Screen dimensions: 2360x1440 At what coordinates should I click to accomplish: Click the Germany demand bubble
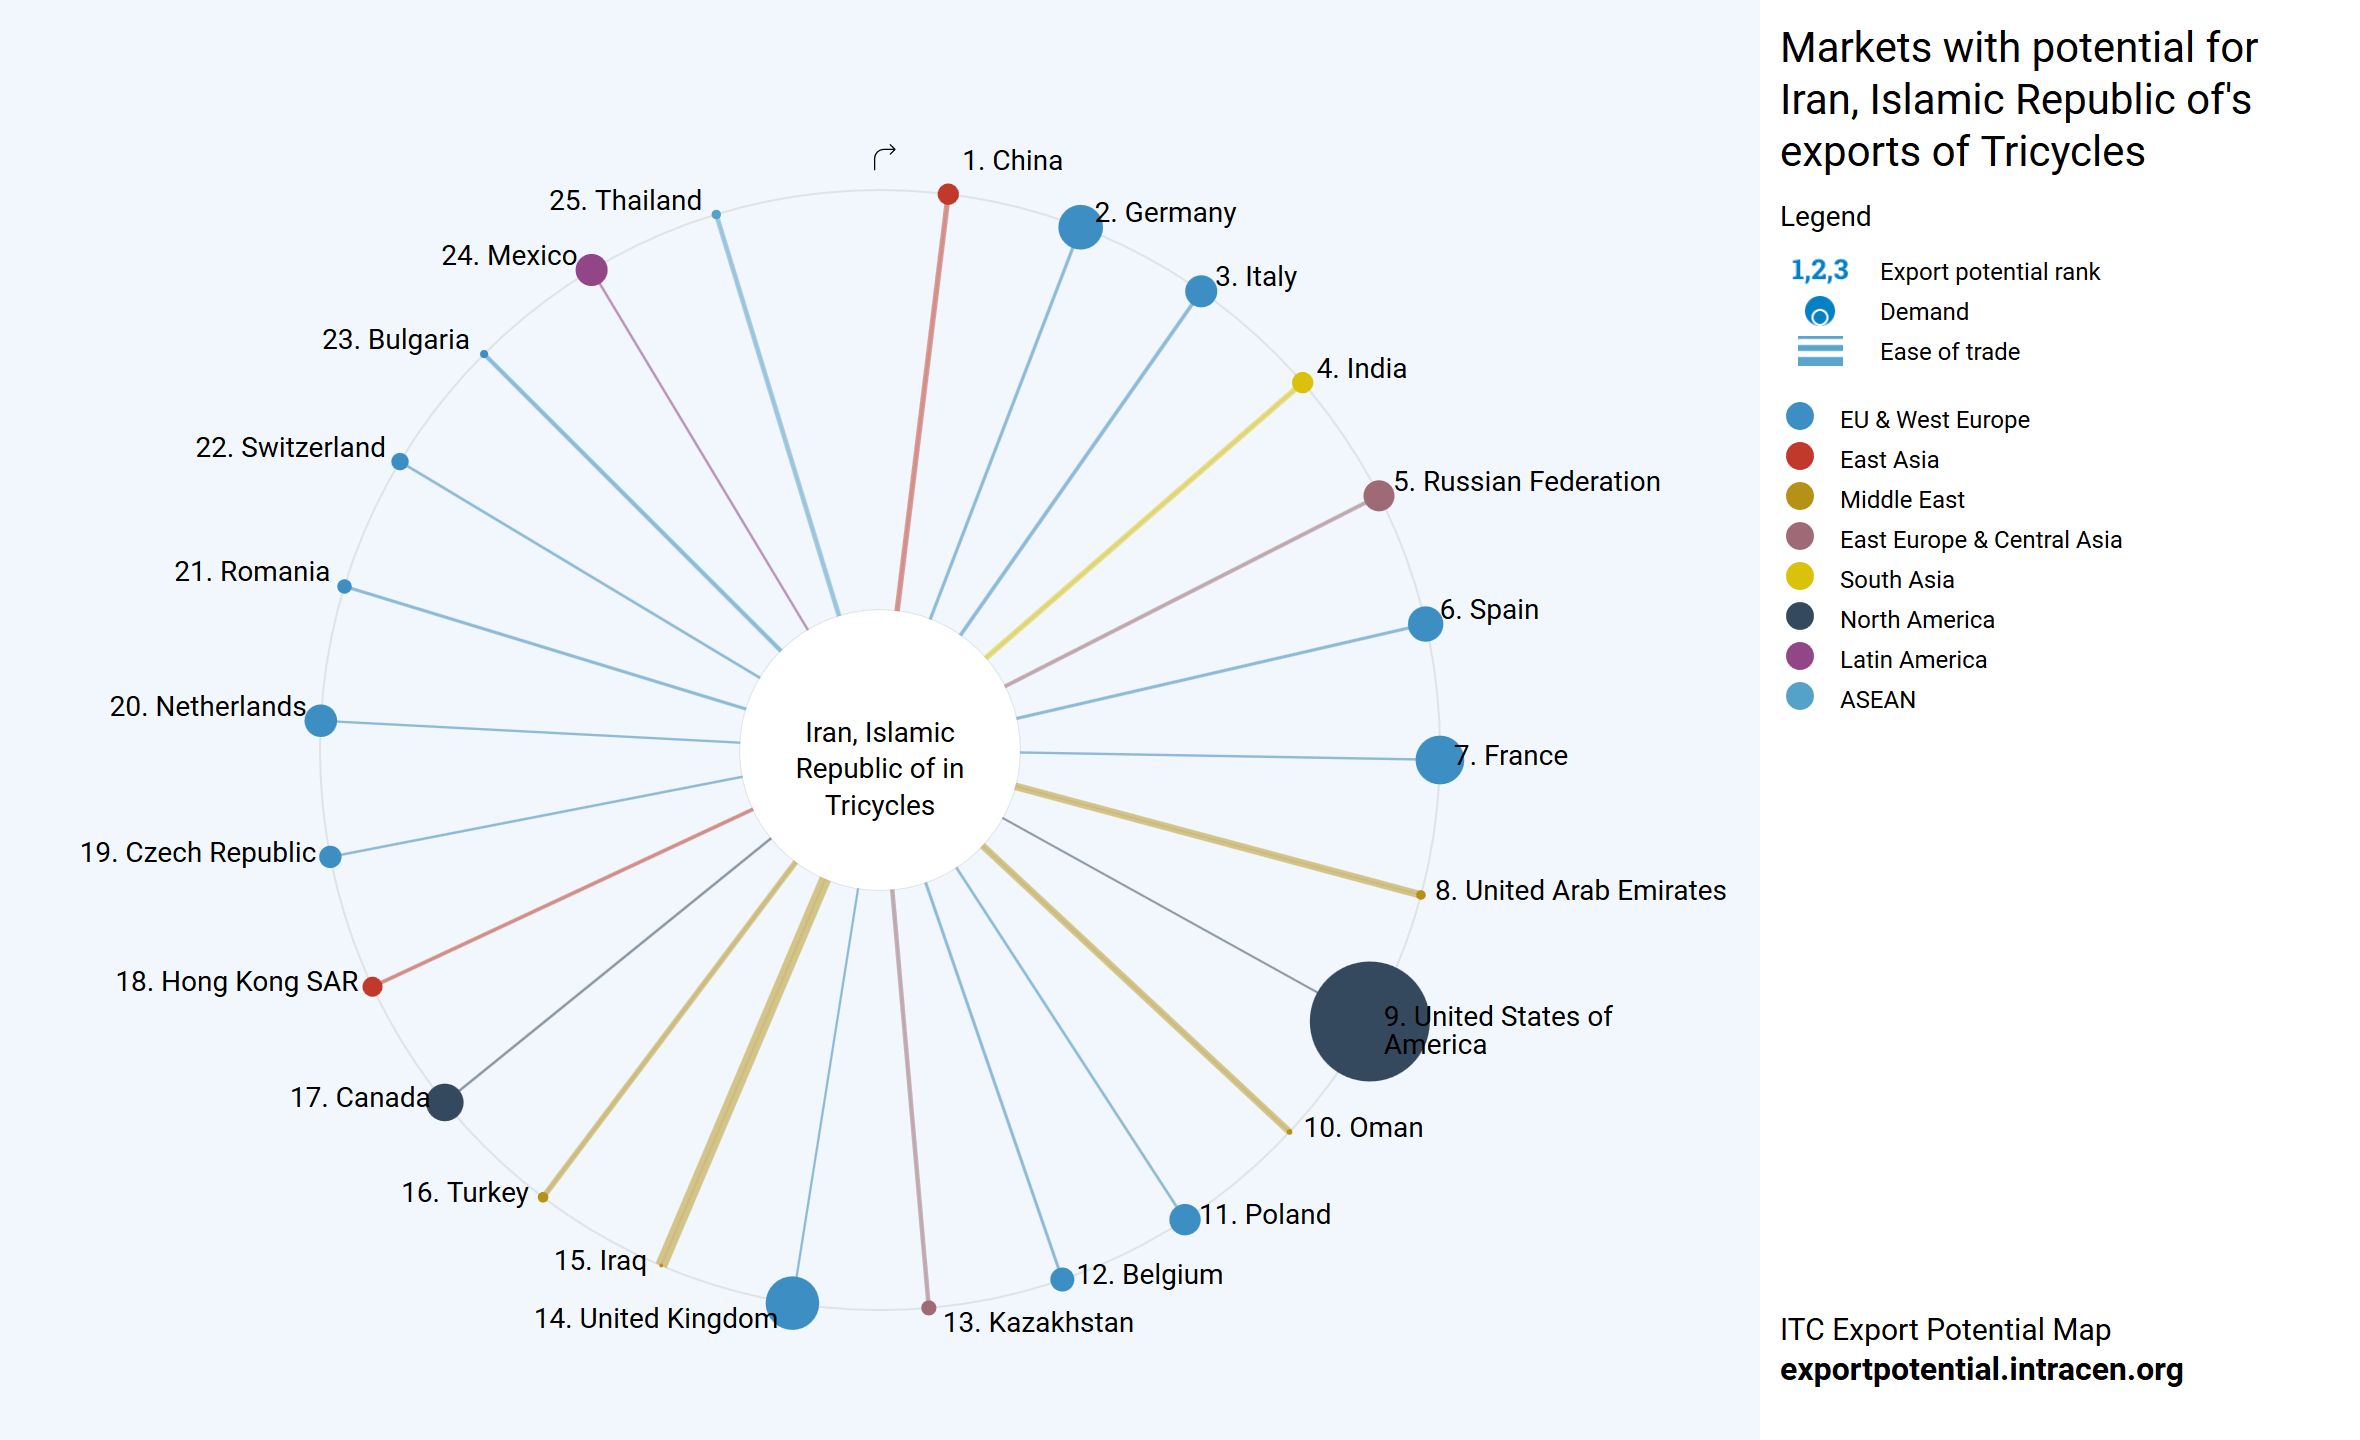click(x=1080, y=227)
